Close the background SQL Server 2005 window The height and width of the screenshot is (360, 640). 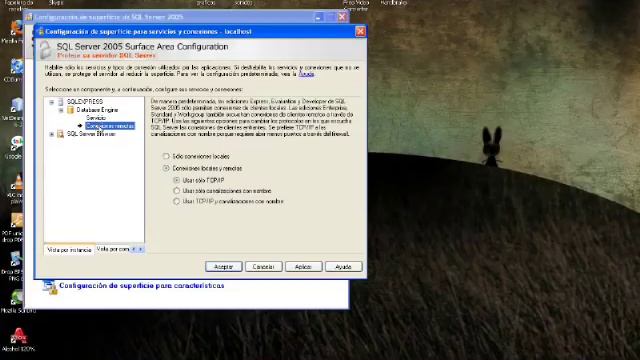point(342,17)
